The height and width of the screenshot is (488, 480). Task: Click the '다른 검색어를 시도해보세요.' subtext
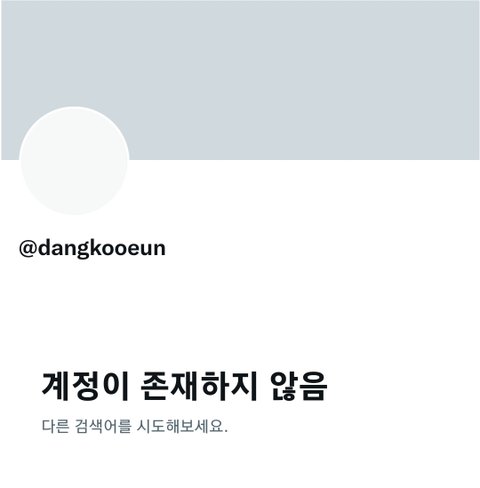pos(135,426)
